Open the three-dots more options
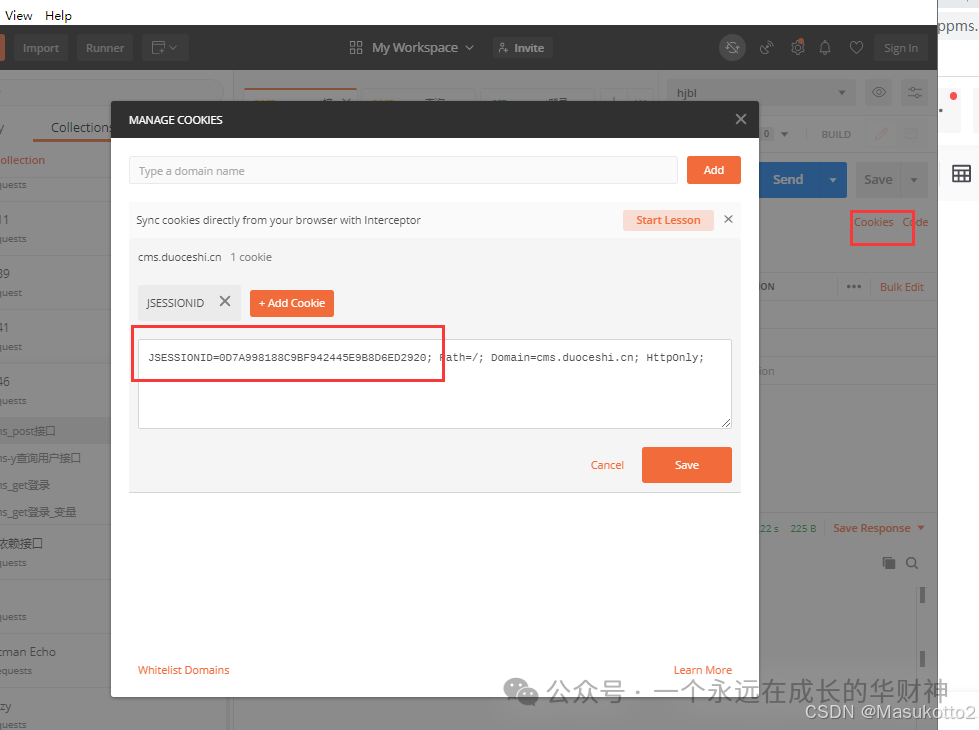 point(854,287)
